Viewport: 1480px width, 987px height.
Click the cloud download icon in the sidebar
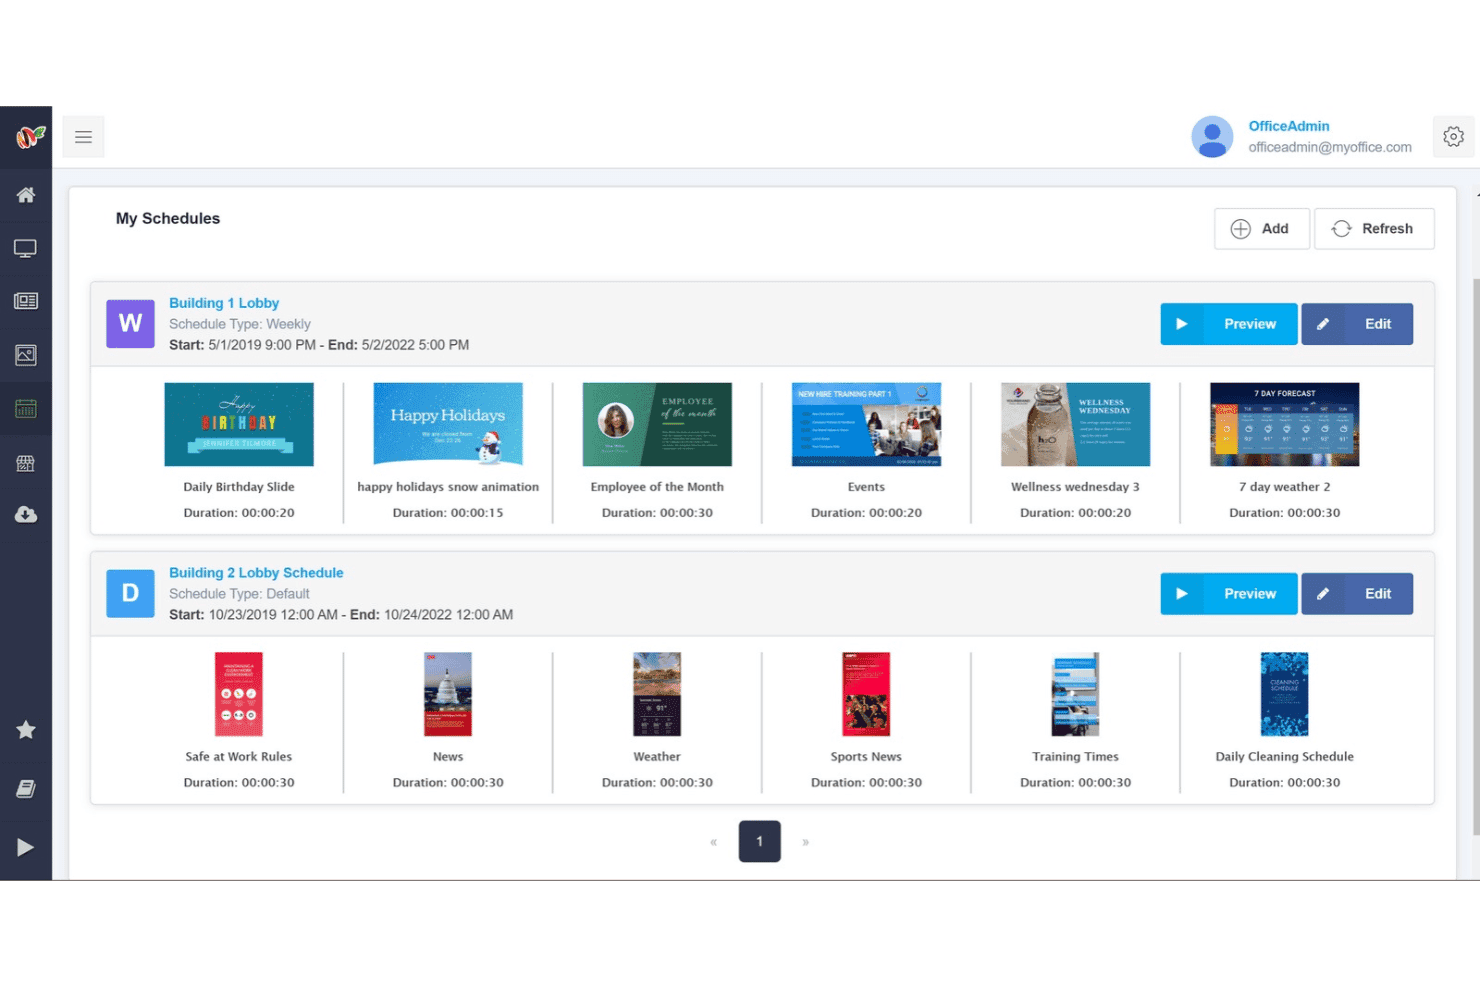coord(26,515)
